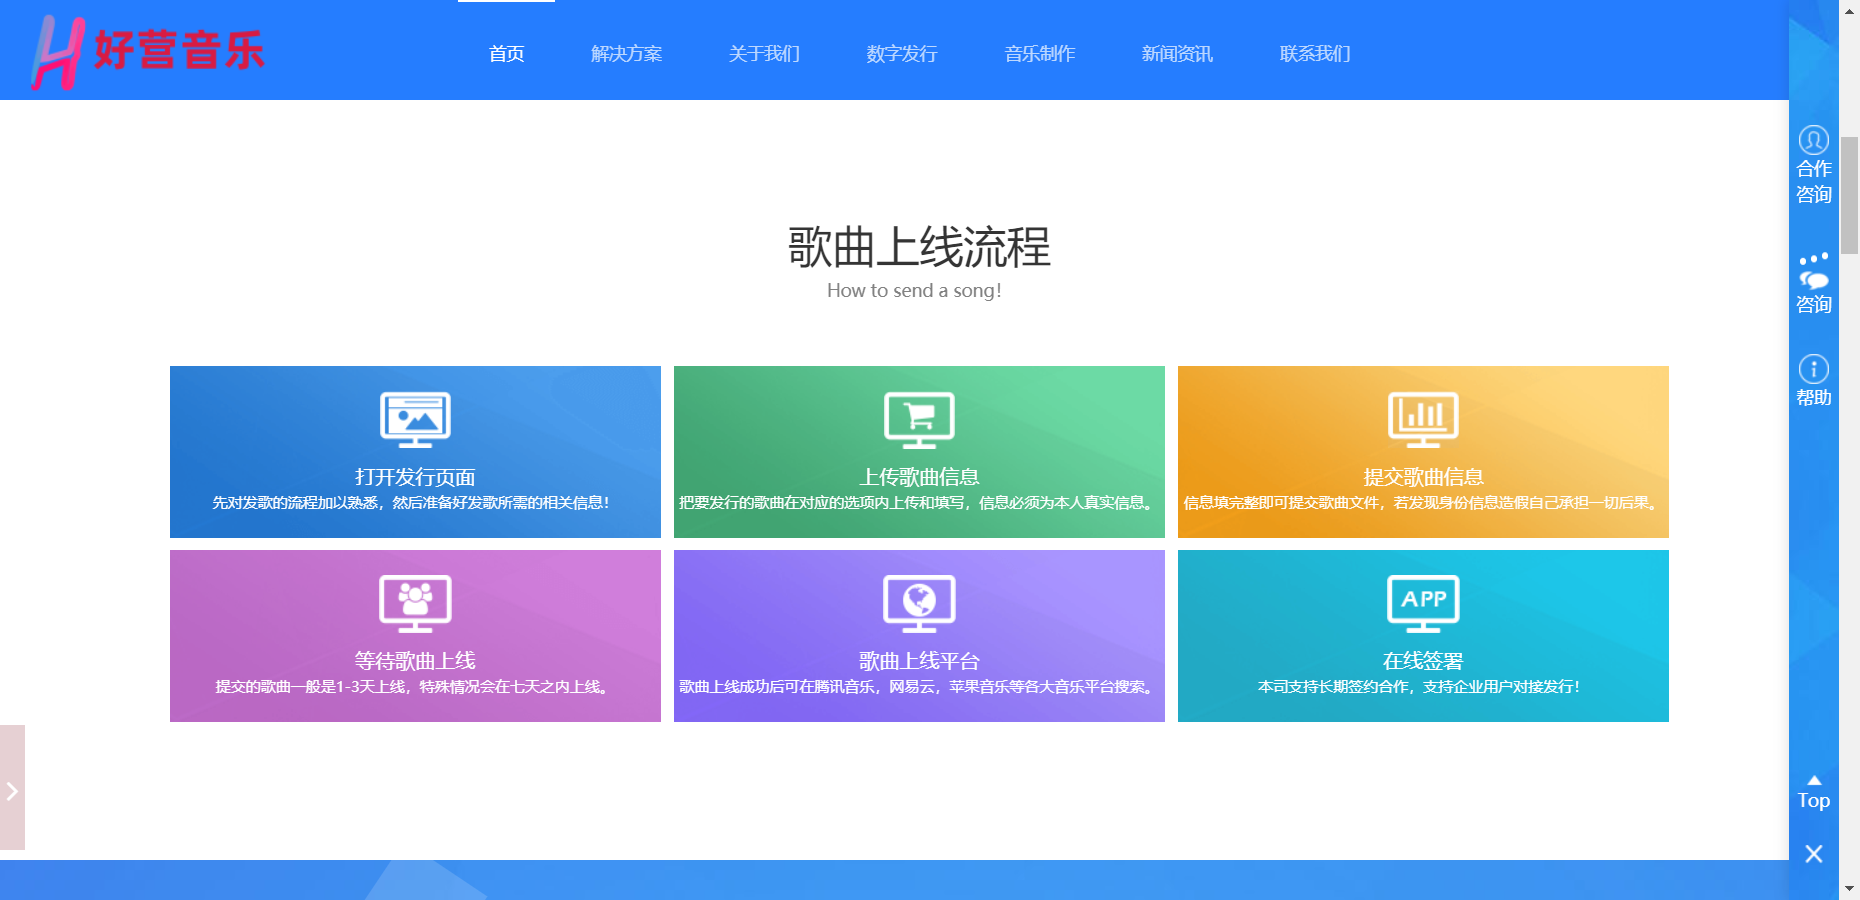Open the 解决方案 menu item
Screen dimensions: 1860x900
click(x=626, y=54)
